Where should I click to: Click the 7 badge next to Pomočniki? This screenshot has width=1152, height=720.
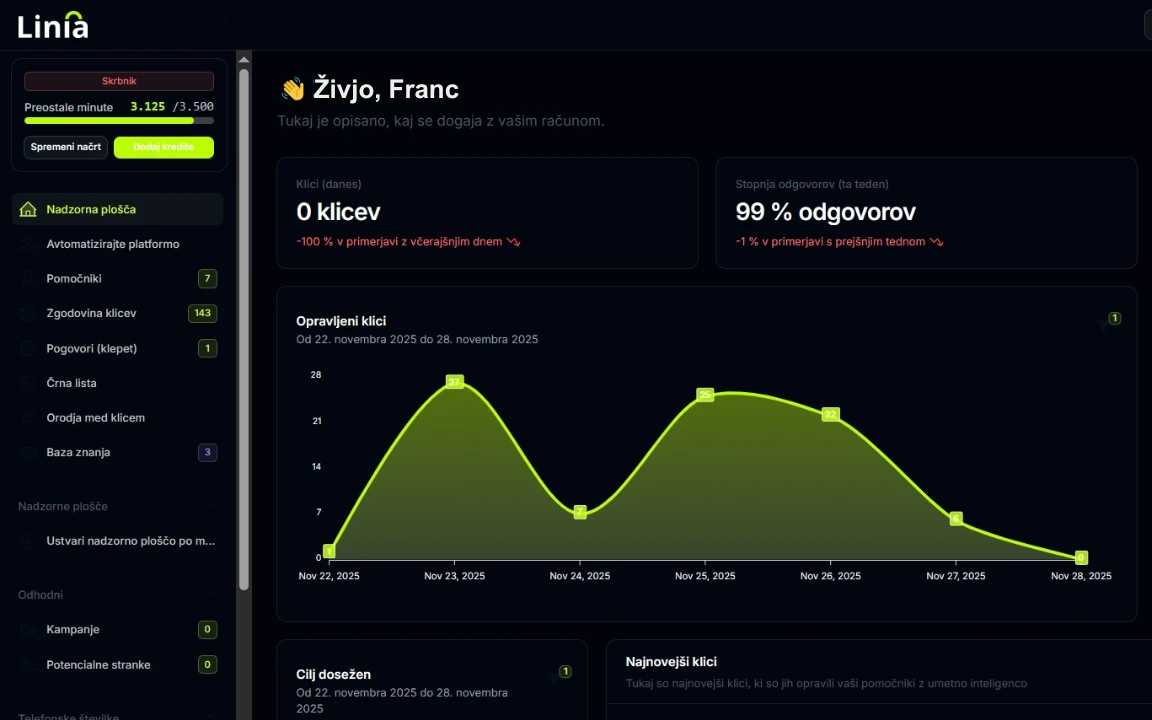207,279
